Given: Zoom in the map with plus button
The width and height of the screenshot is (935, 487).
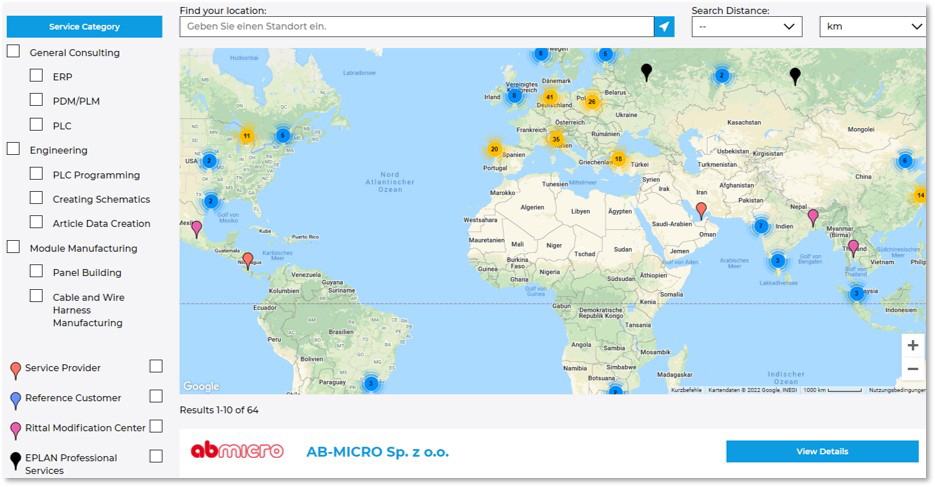Looking at the screenshot, I should click(912, 345).
